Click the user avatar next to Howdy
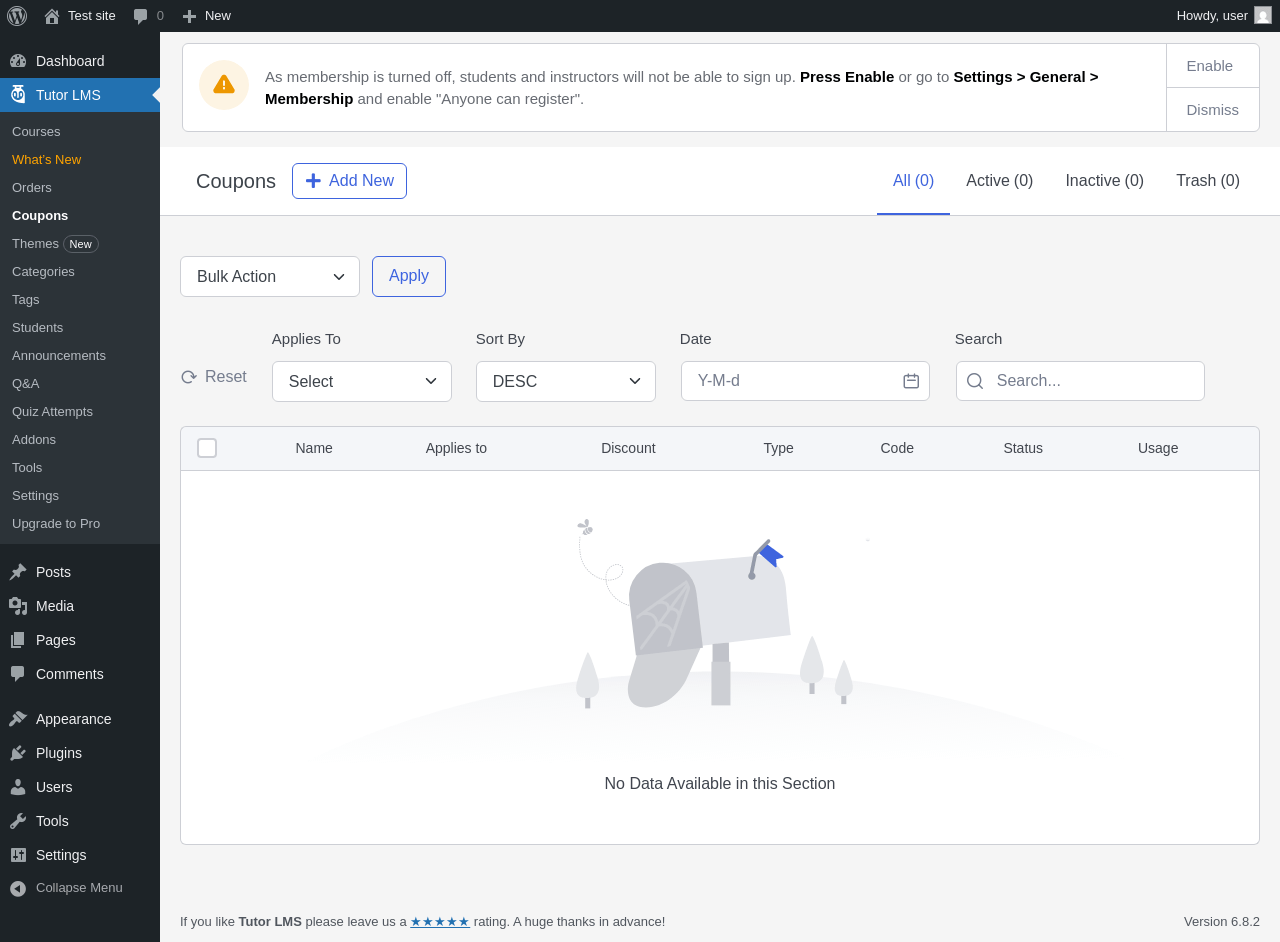The image size is (1280, 942). pyautogui.click(x=1263, y=15)
